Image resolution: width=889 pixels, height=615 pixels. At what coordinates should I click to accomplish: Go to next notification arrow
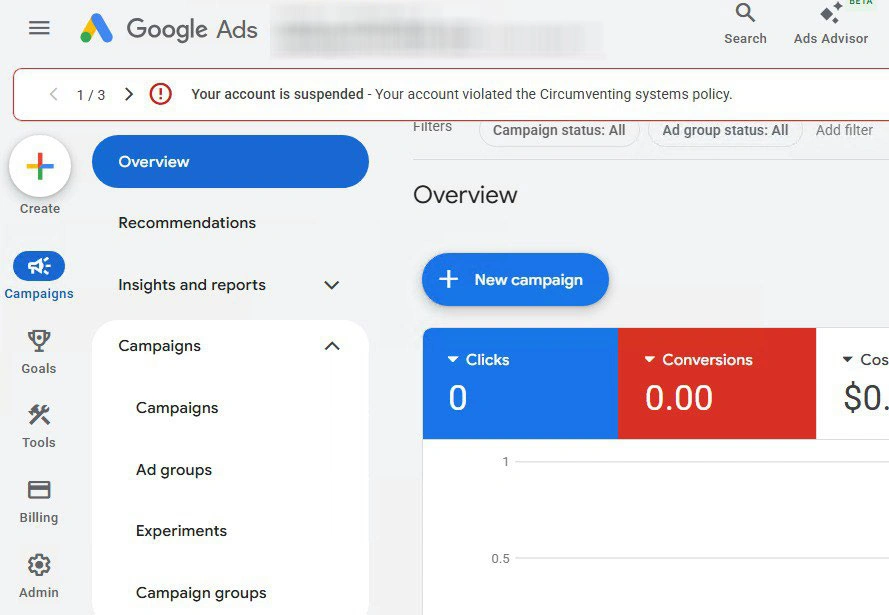coord(129,94)
